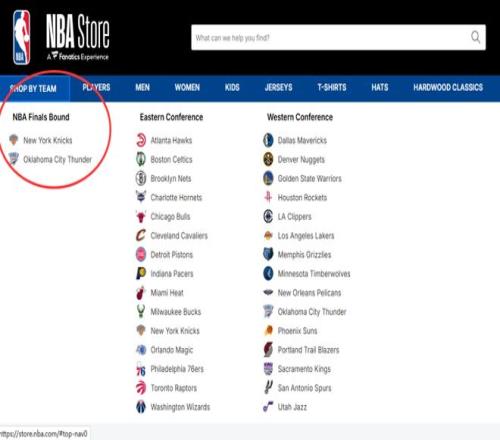This screenshot has height=440, width=500.
Task: Open the Players navigation item
Action: [x=96, y=88]
